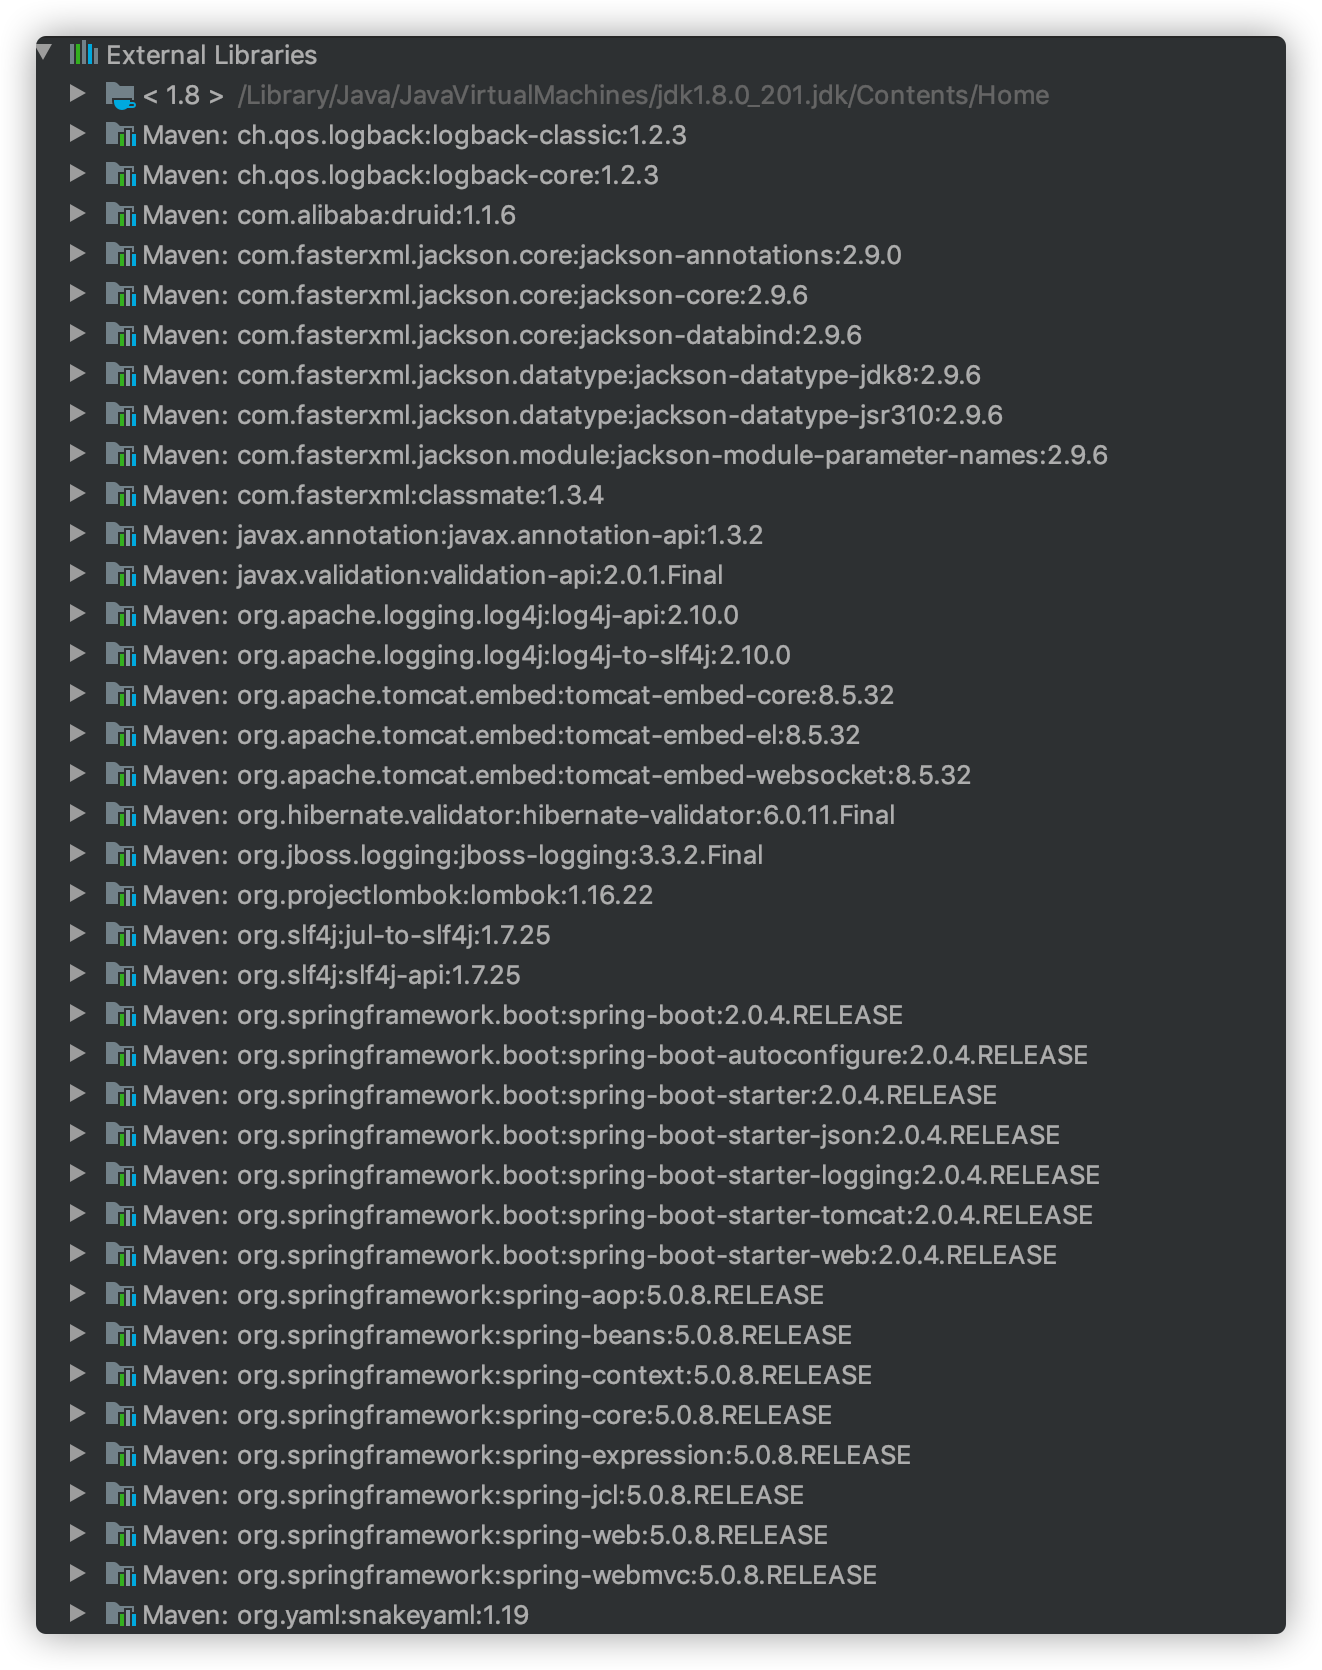Expand tomcat-embed-el:8.5.32 library

coord(77,734)
